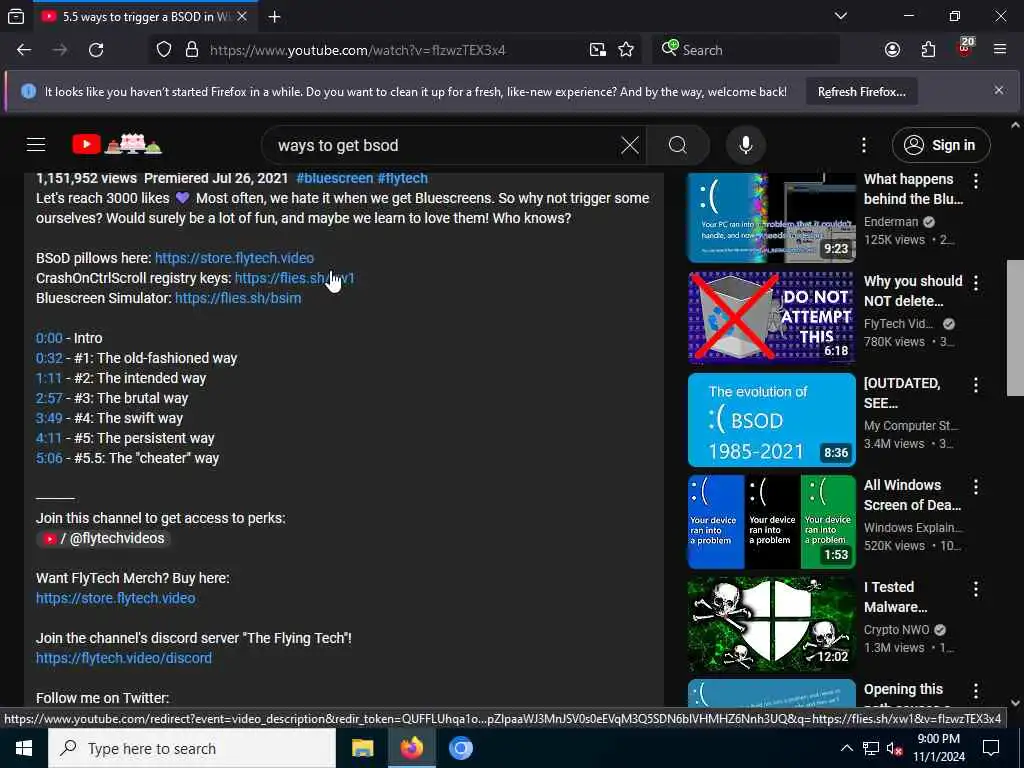View site security padlock info
1024x768 pixels.
[191, 50]
